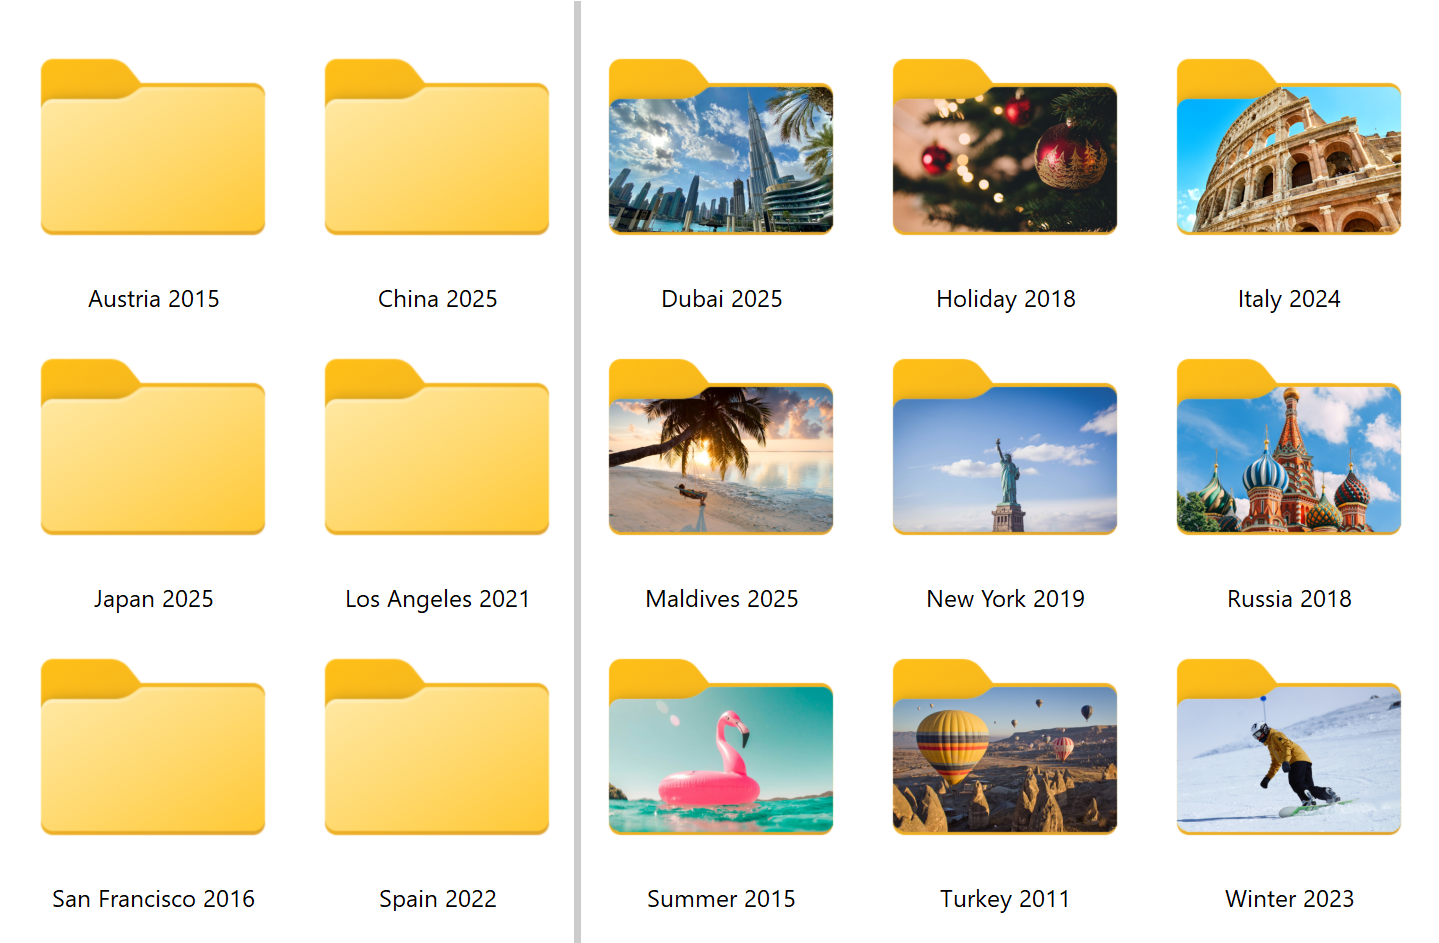Select the Holiday 2018 folder

tap(1004, 155)
